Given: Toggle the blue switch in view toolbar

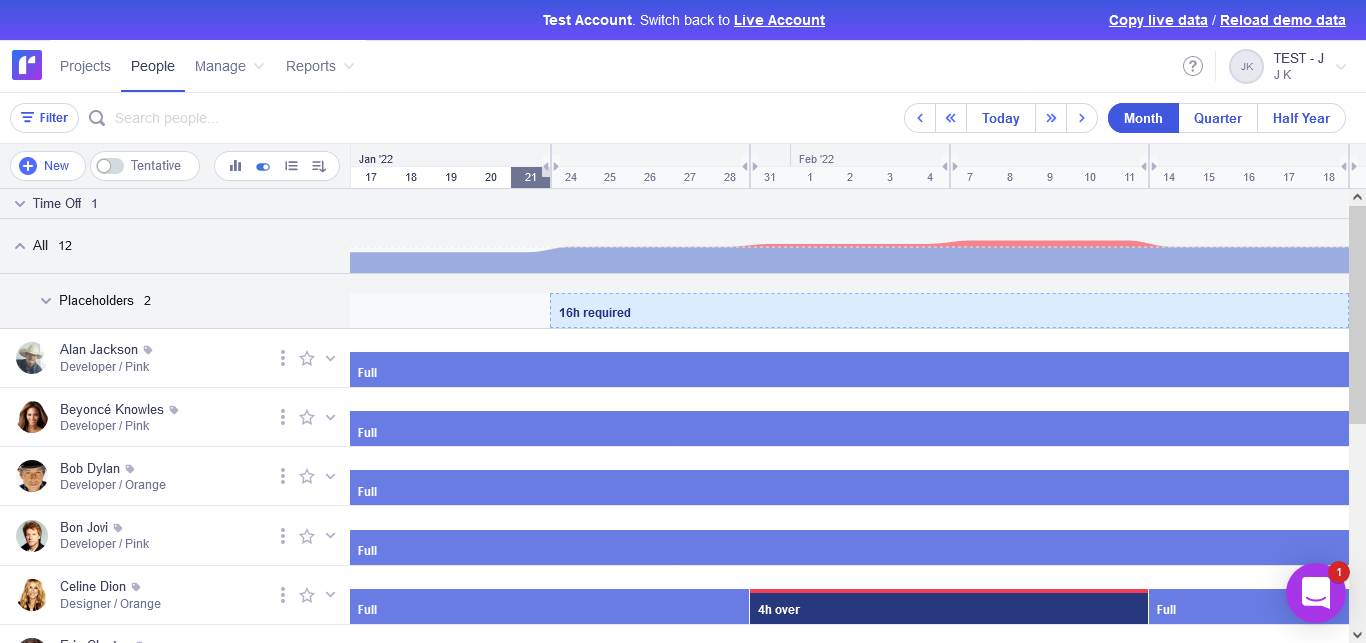Looking at the screenshot, I should point(262,165).
